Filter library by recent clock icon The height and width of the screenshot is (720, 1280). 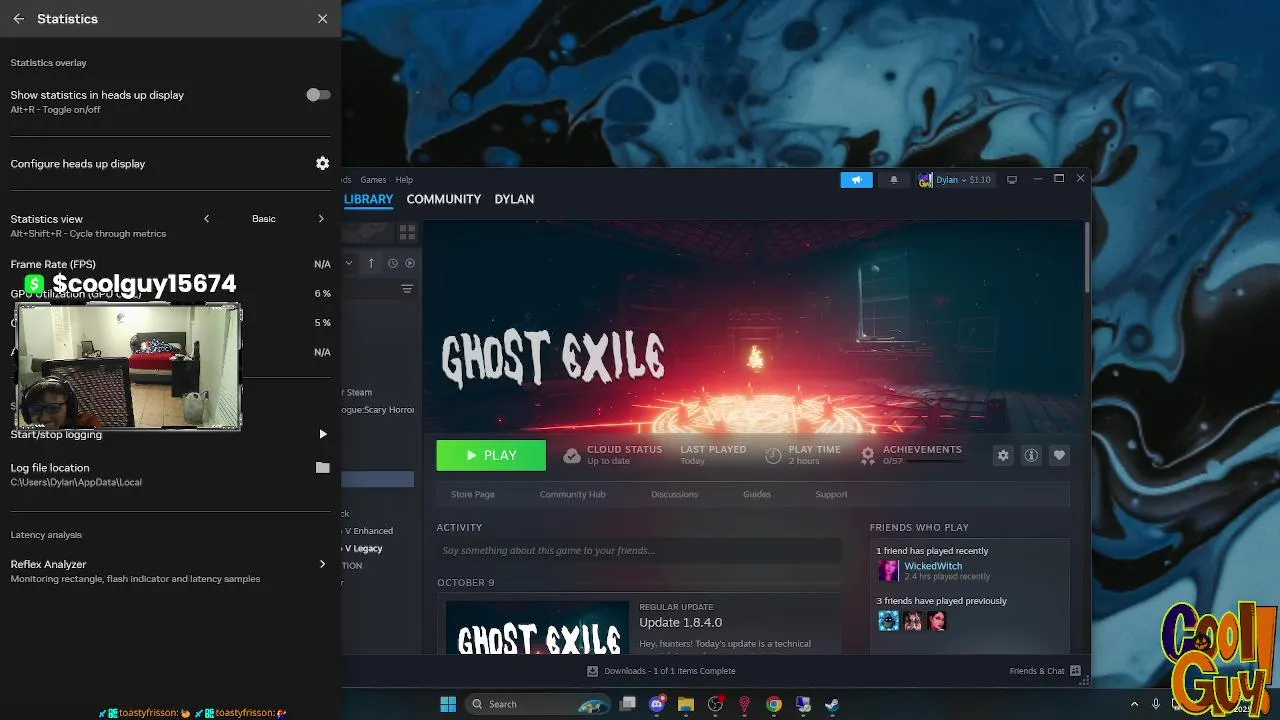[393, 263]
